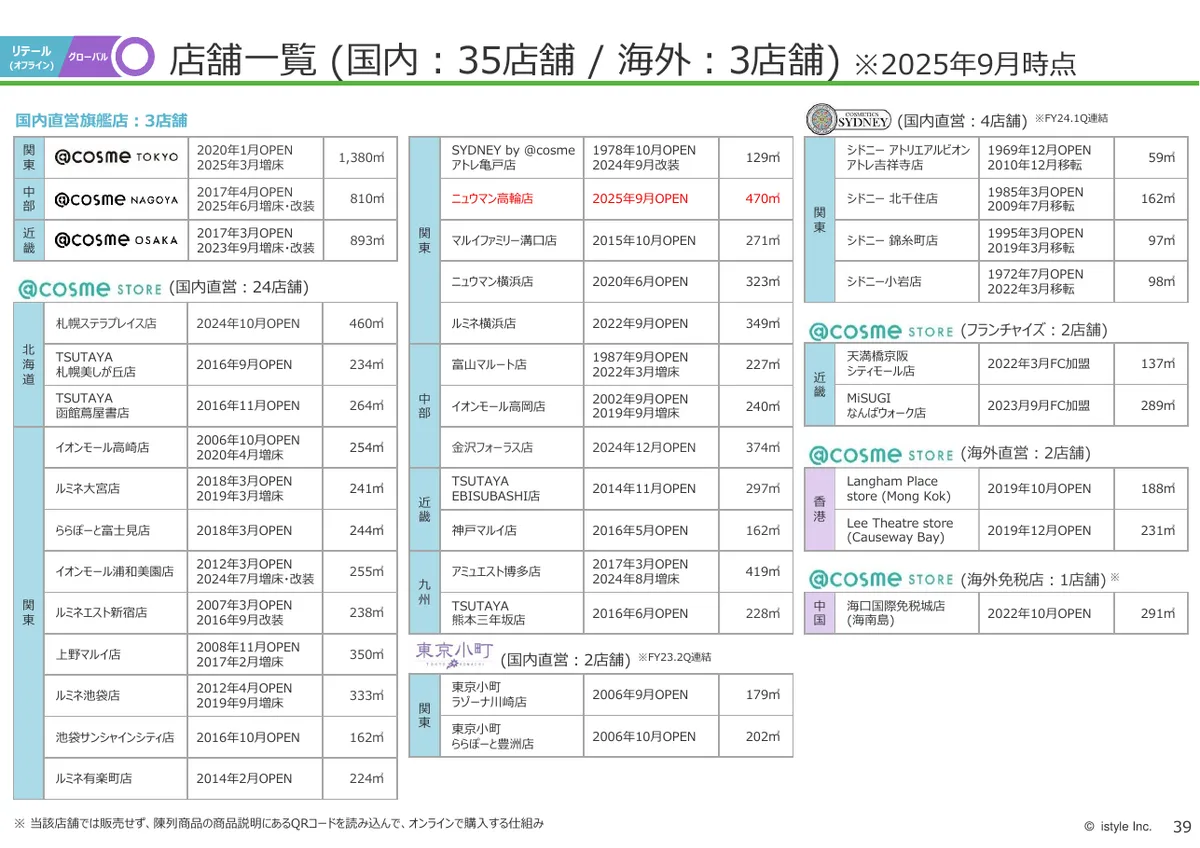Click the @cosme STORE logo for フランチャイズ：2店舗

coord(880,330)
